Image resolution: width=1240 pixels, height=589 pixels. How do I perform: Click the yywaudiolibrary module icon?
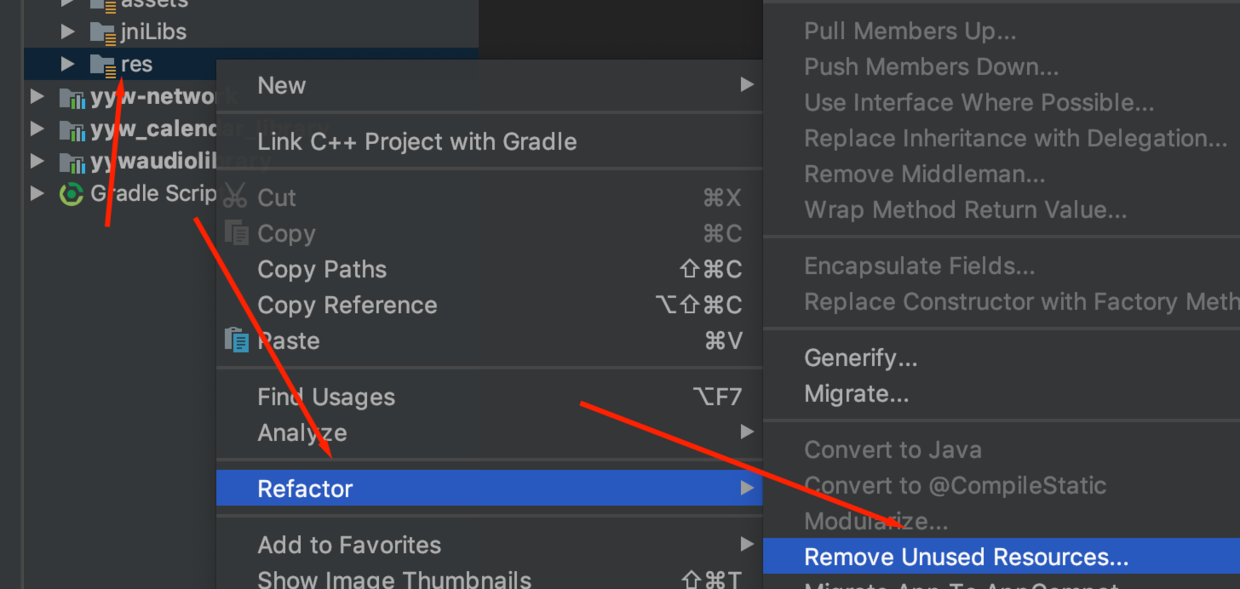72,162
